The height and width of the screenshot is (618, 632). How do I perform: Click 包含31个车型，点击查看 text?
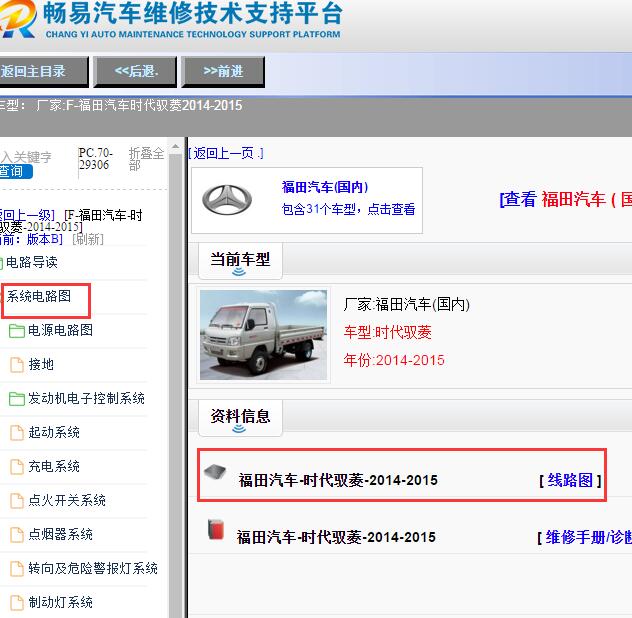click(348, 209)
